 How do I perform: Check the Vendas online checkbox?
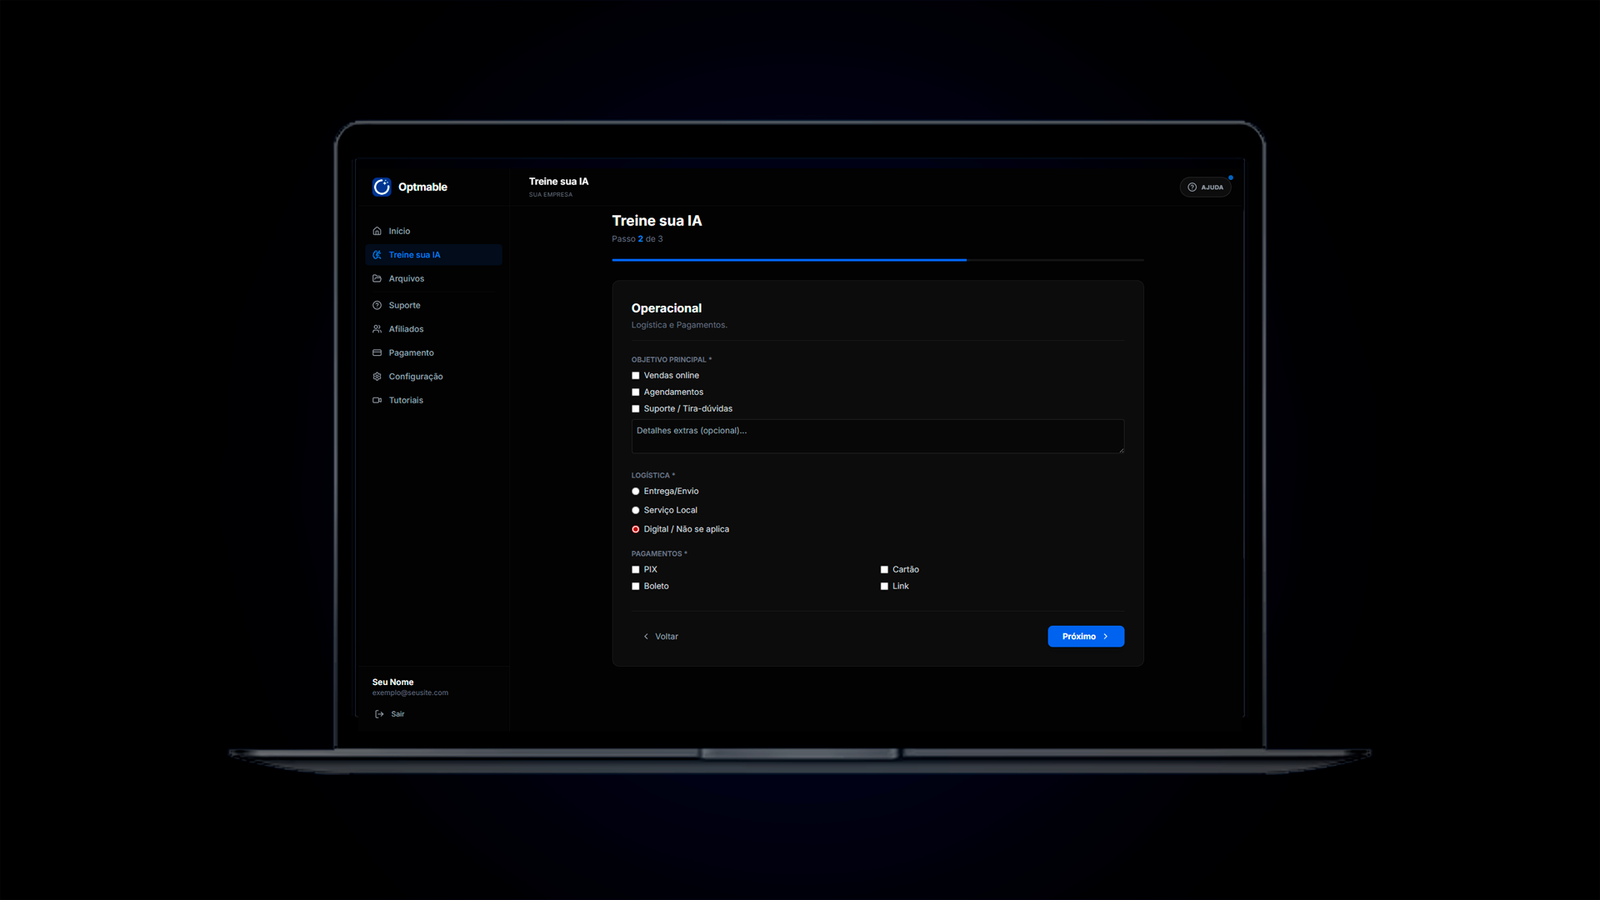[635, 376]
